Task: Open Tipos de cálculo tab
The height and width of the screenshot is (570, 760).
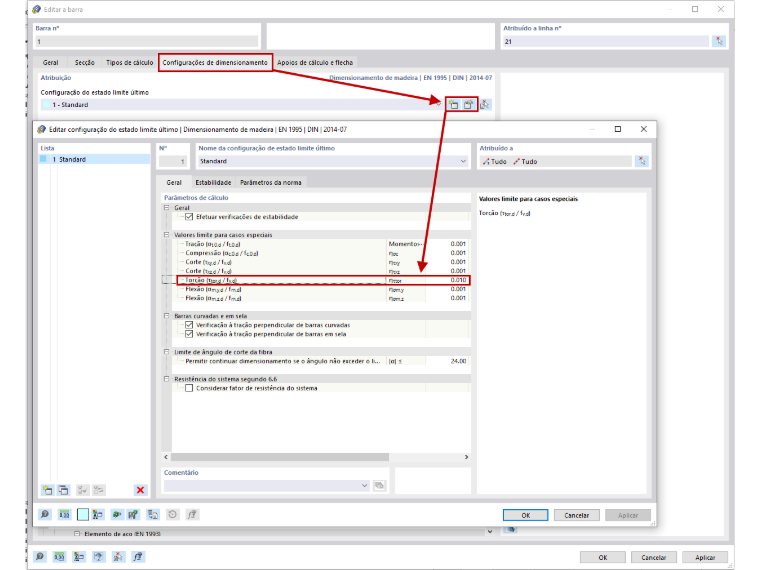Action: 129,63
